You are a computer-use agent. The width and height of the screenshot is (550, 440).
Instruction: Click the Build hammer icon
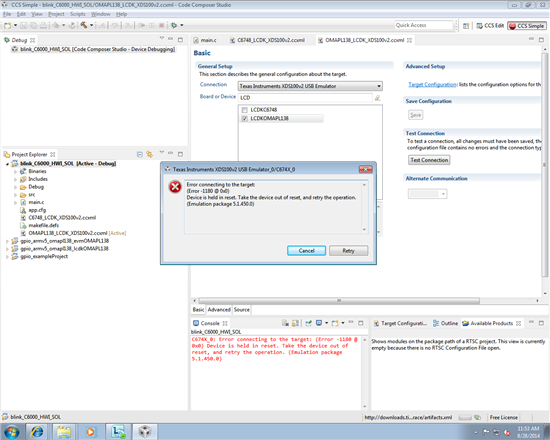83,25
